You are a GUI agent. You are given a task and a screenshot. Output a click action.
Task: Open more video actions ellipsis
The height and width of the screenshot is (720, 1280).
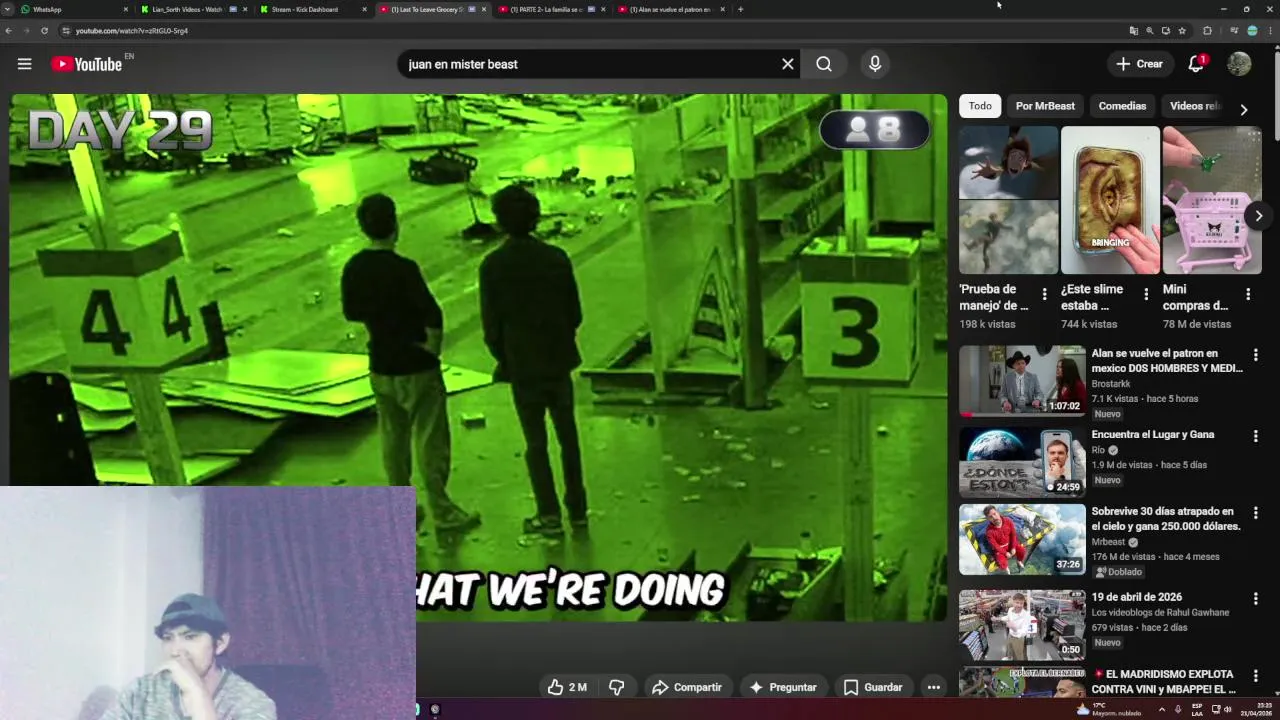click(933, 687)
